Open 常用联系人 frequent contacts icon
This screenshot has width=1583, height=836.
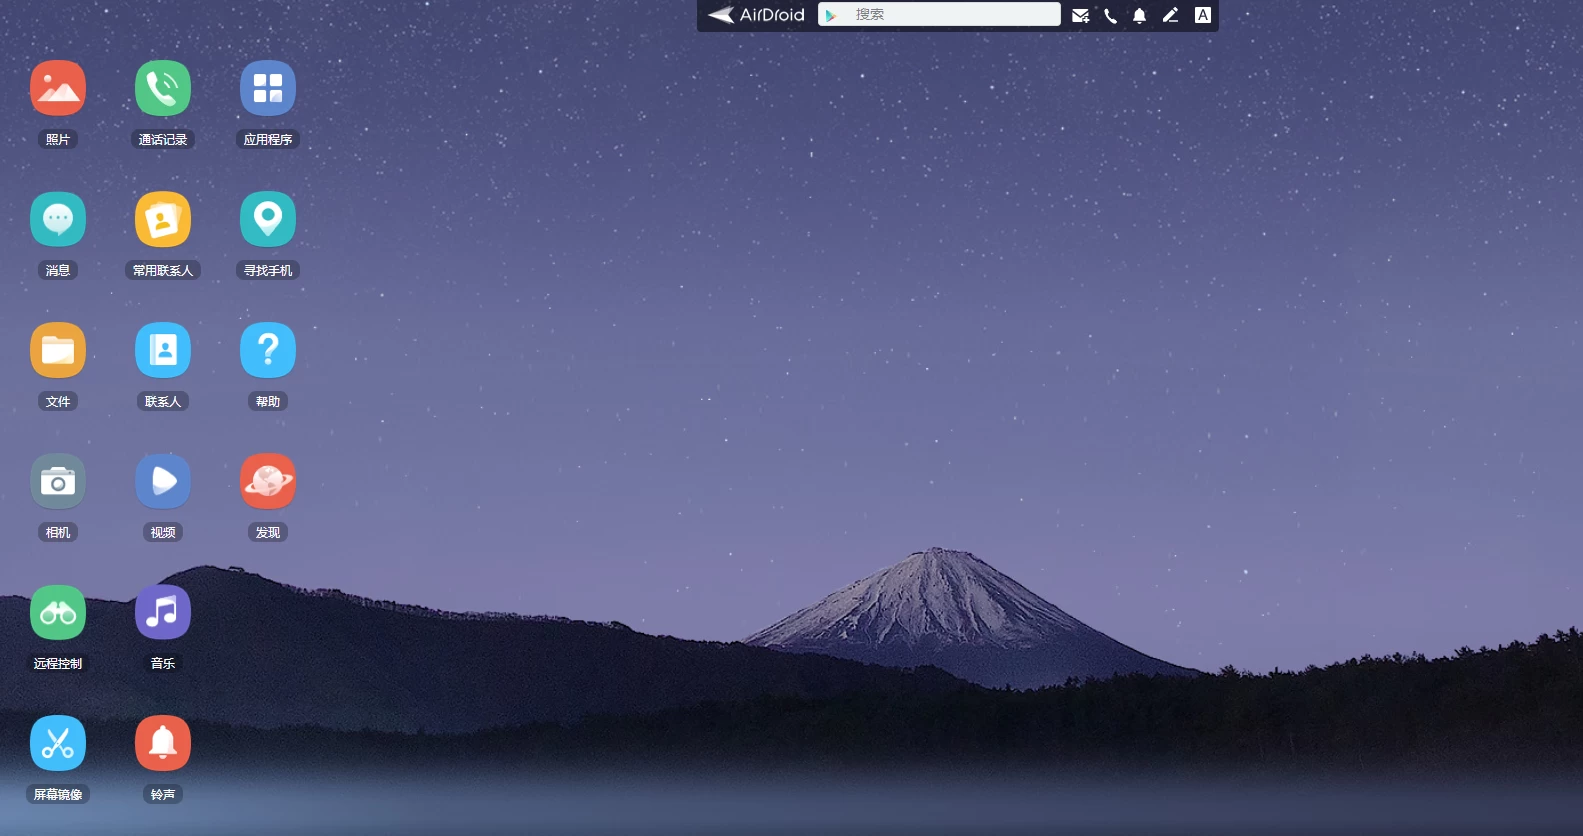(x=163, y=219)
